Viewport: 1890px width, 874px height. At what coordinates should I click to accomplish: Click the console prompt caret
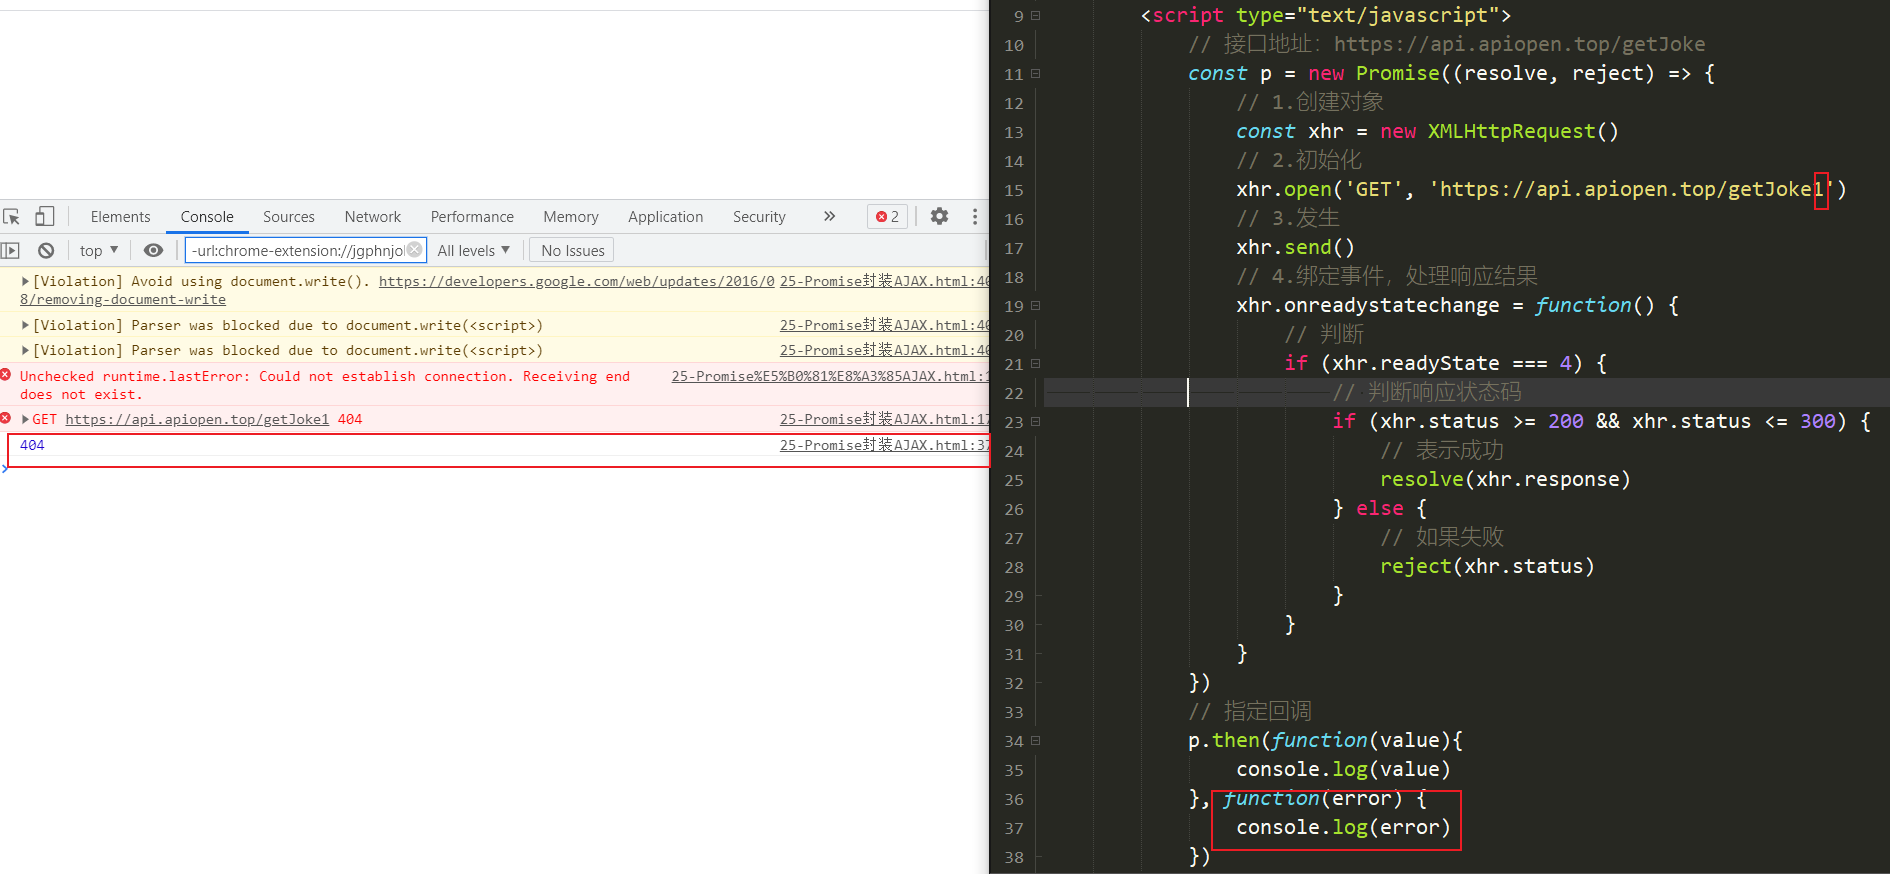5,468
